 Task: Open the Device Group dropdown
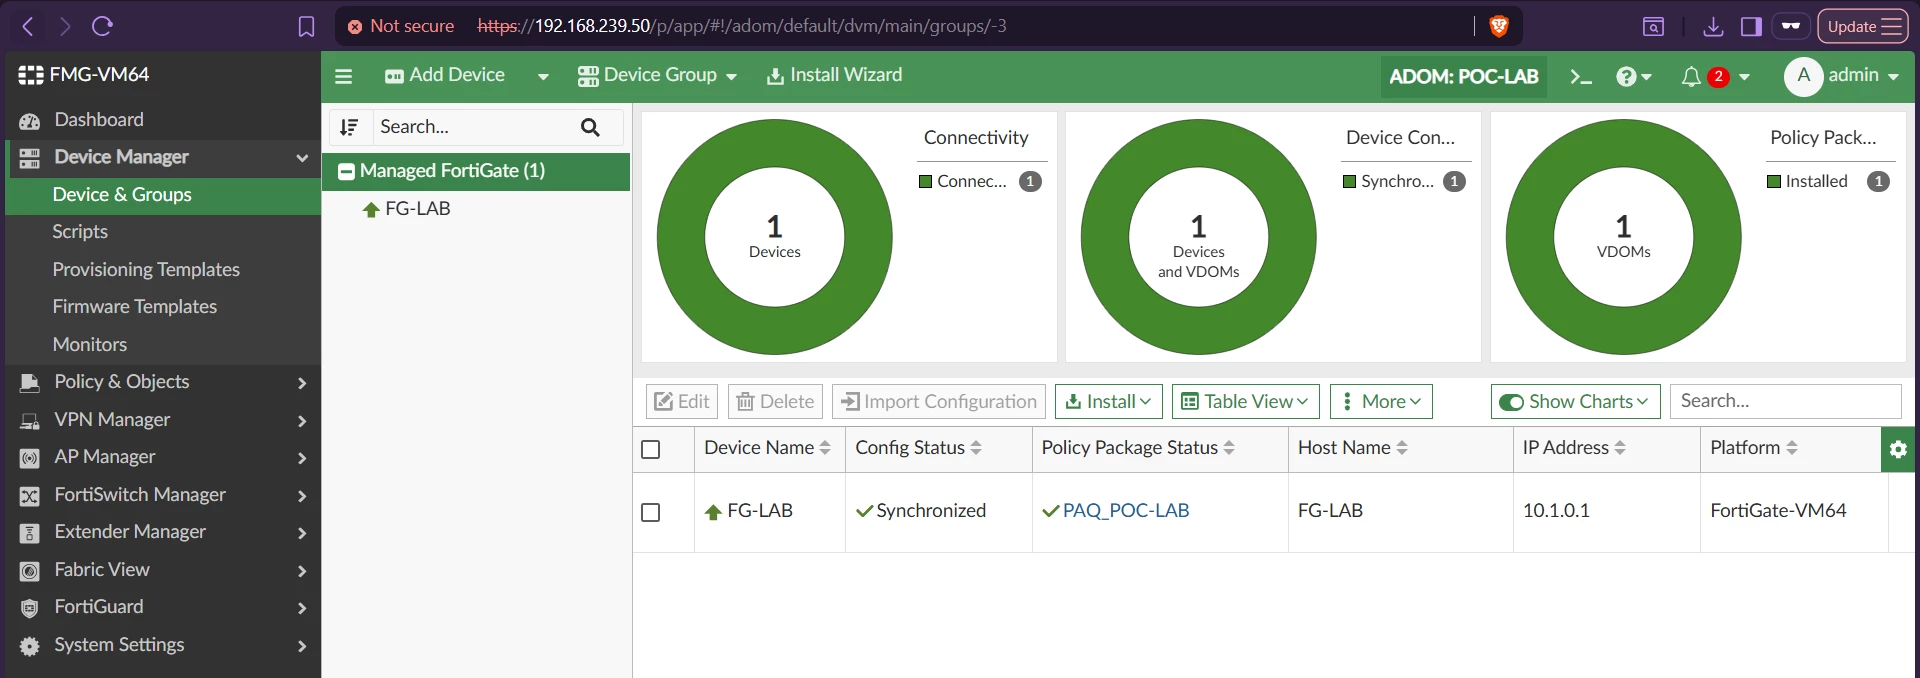point(657,76)
